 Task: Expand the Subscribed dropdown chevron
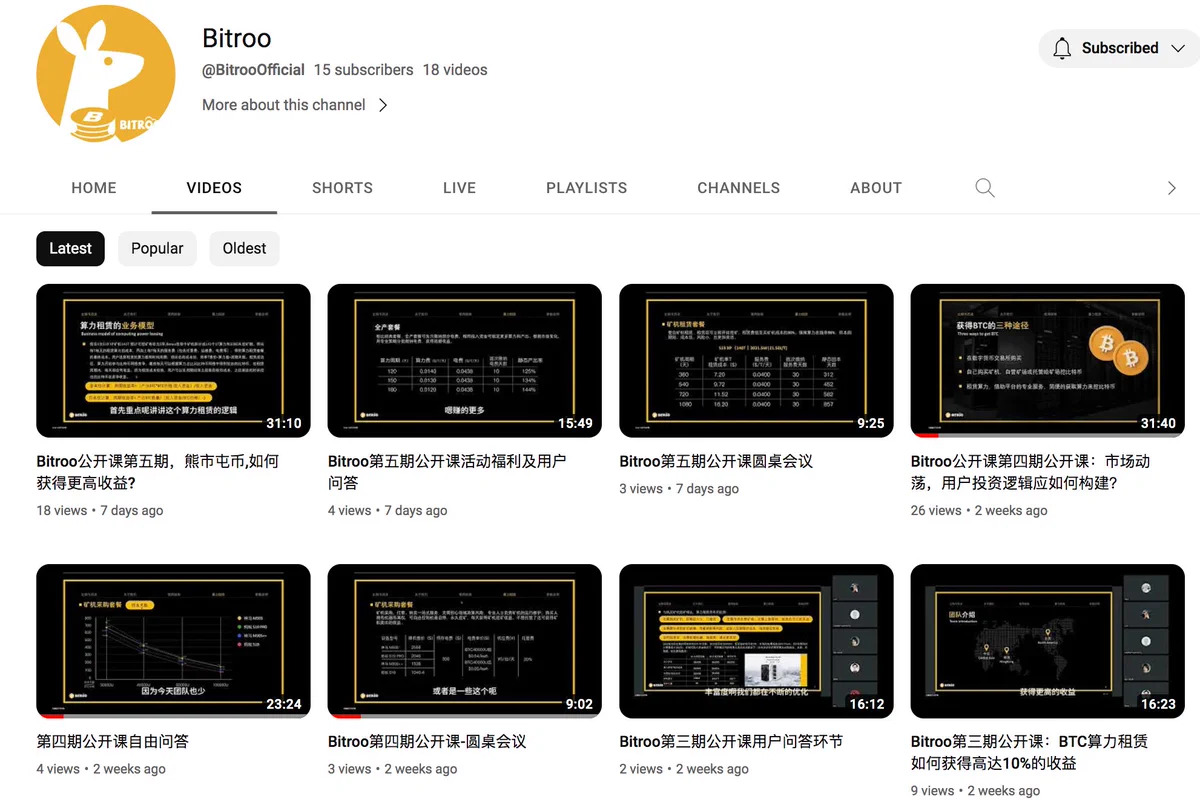pyautogui.click(x=1179, y=48)
